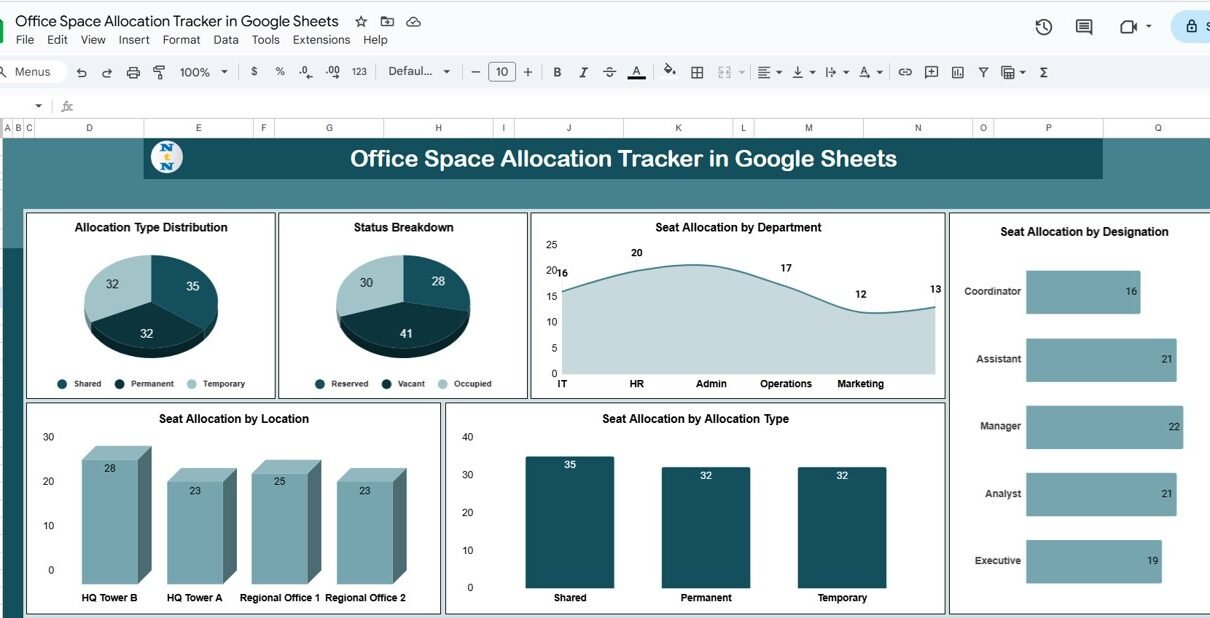Viewport: 1210px width, 618px height.
Task: Expand the zoom 100% dropdown
Action: point(203,72)
